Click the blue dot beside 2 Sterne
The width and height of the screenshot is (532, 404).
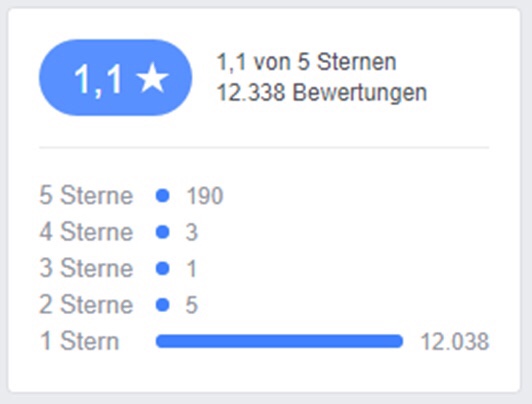coord(163,305)
